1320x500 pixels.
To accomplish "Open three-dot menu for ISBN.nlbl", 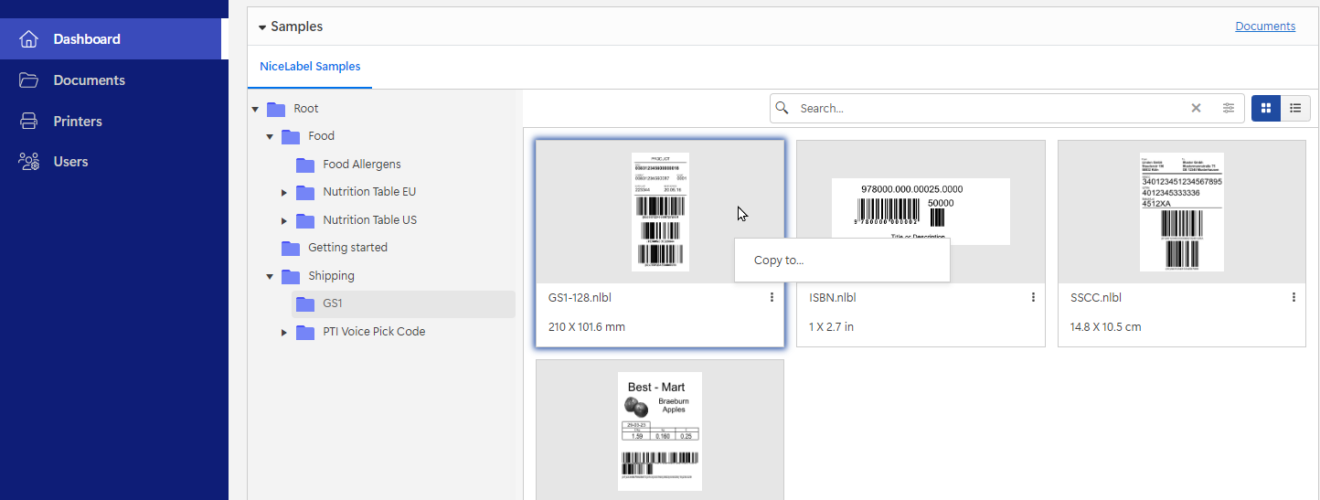I will click(x=1033, y=297).
